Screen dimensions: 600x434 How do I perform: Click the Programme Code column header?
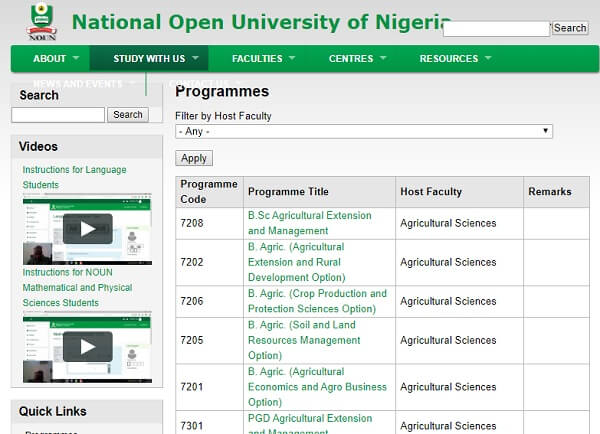pos(209,192)
